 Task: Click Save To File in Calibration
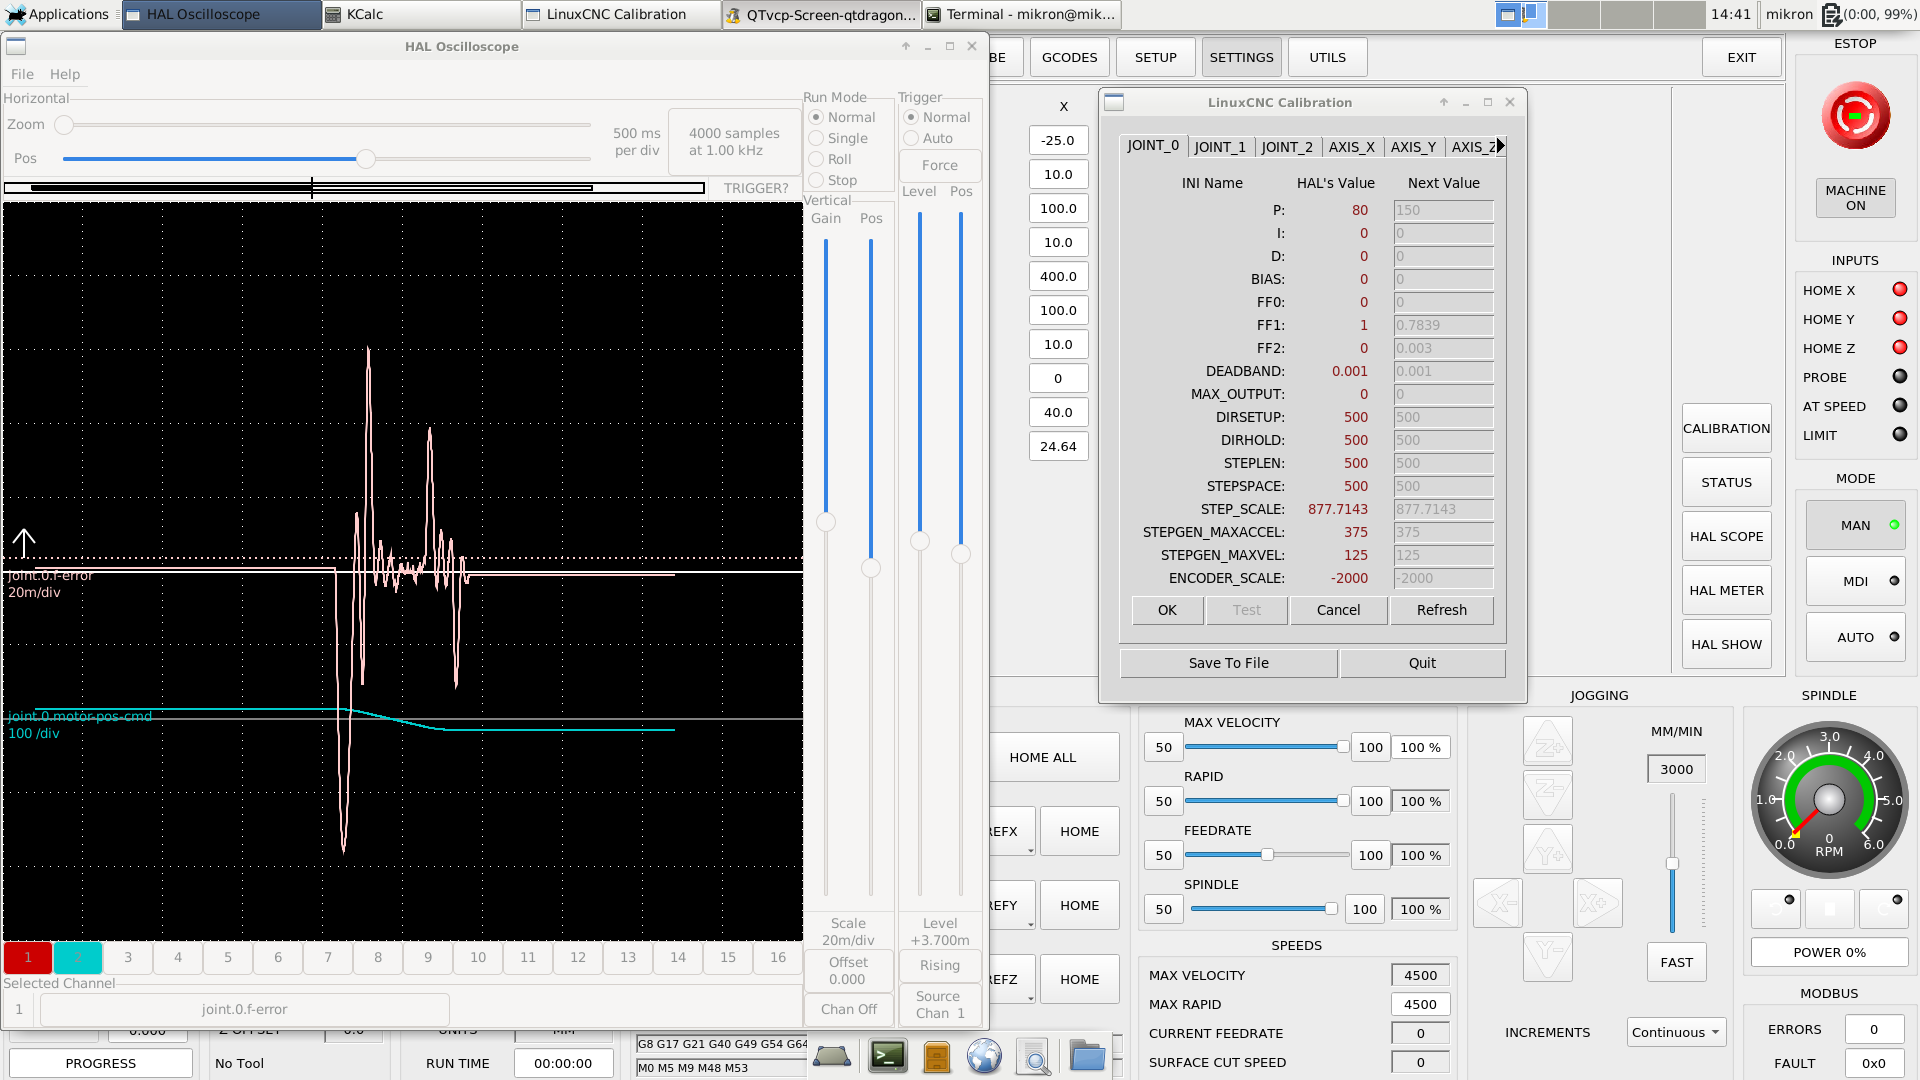(x=1228, y=663)
